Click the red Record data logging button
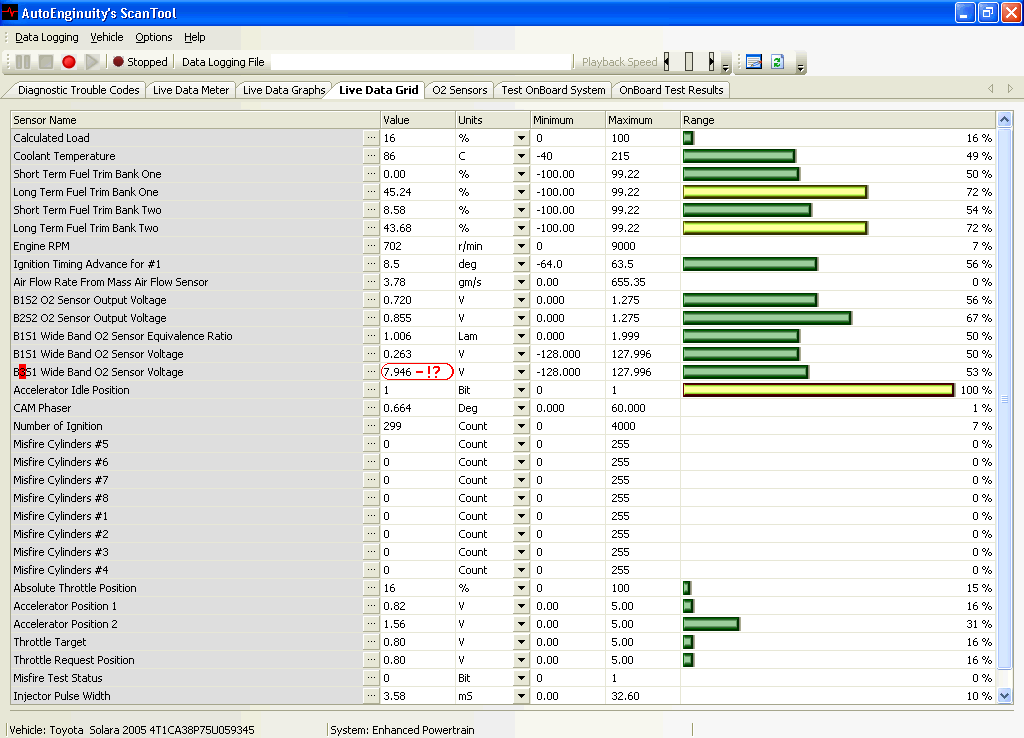 [69, 62]
